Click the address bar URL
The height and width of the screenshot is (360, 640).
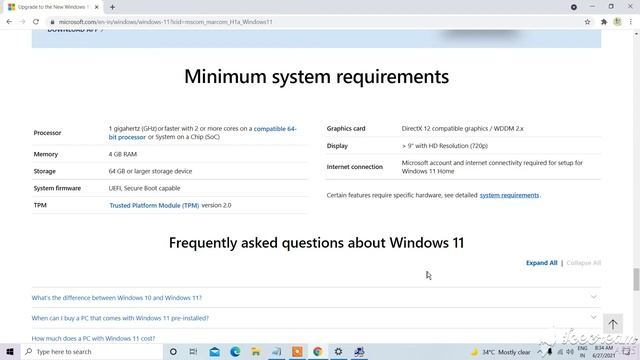[165, 22]
